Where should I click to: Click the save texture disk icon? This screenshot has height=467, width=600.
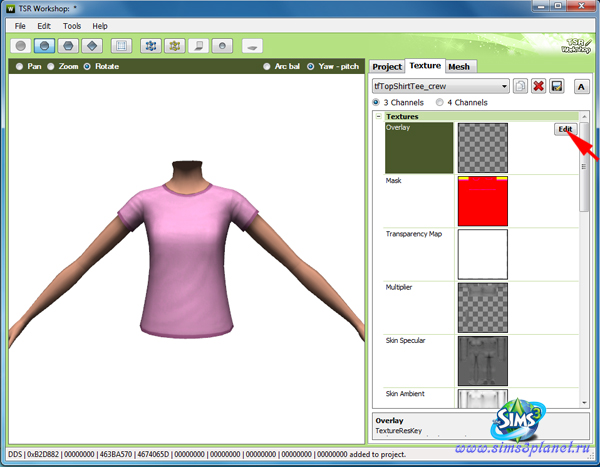click(557, 86)
